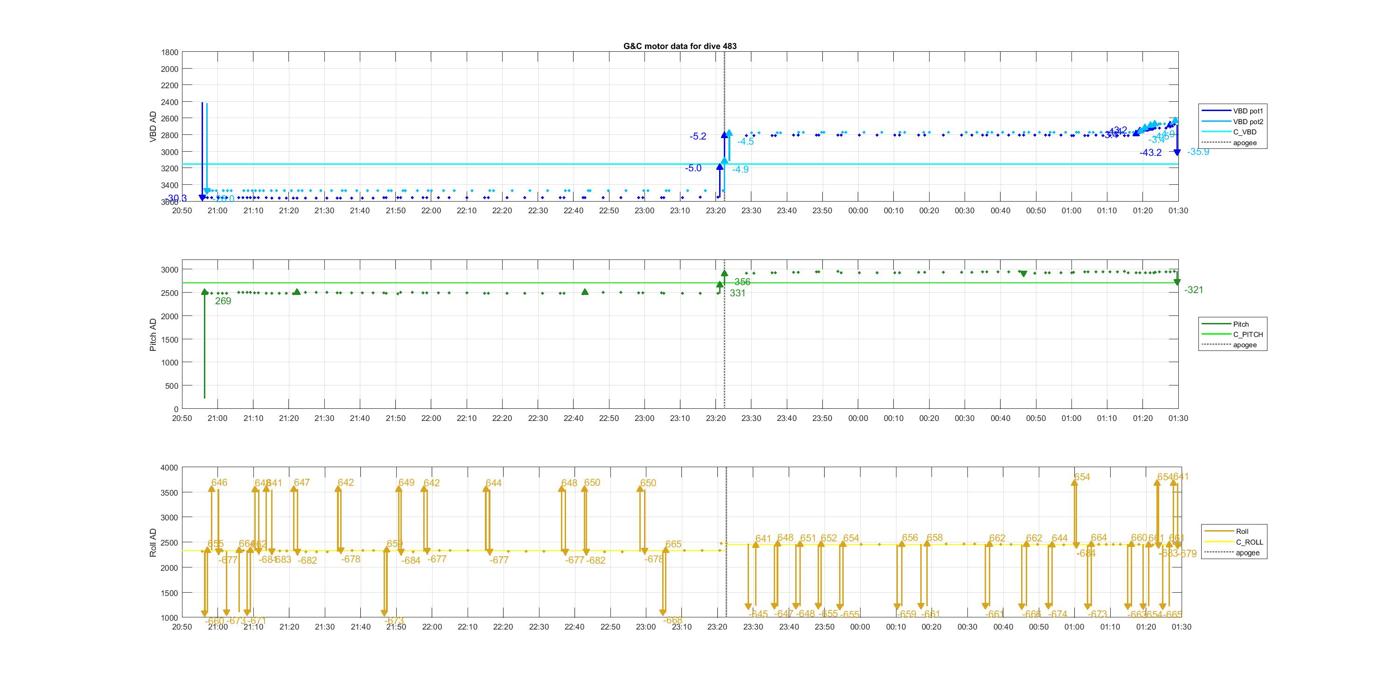The image size is (1400, 693).
Task: Click the '-659' roll data label
Action: click(x=906, y=614)
